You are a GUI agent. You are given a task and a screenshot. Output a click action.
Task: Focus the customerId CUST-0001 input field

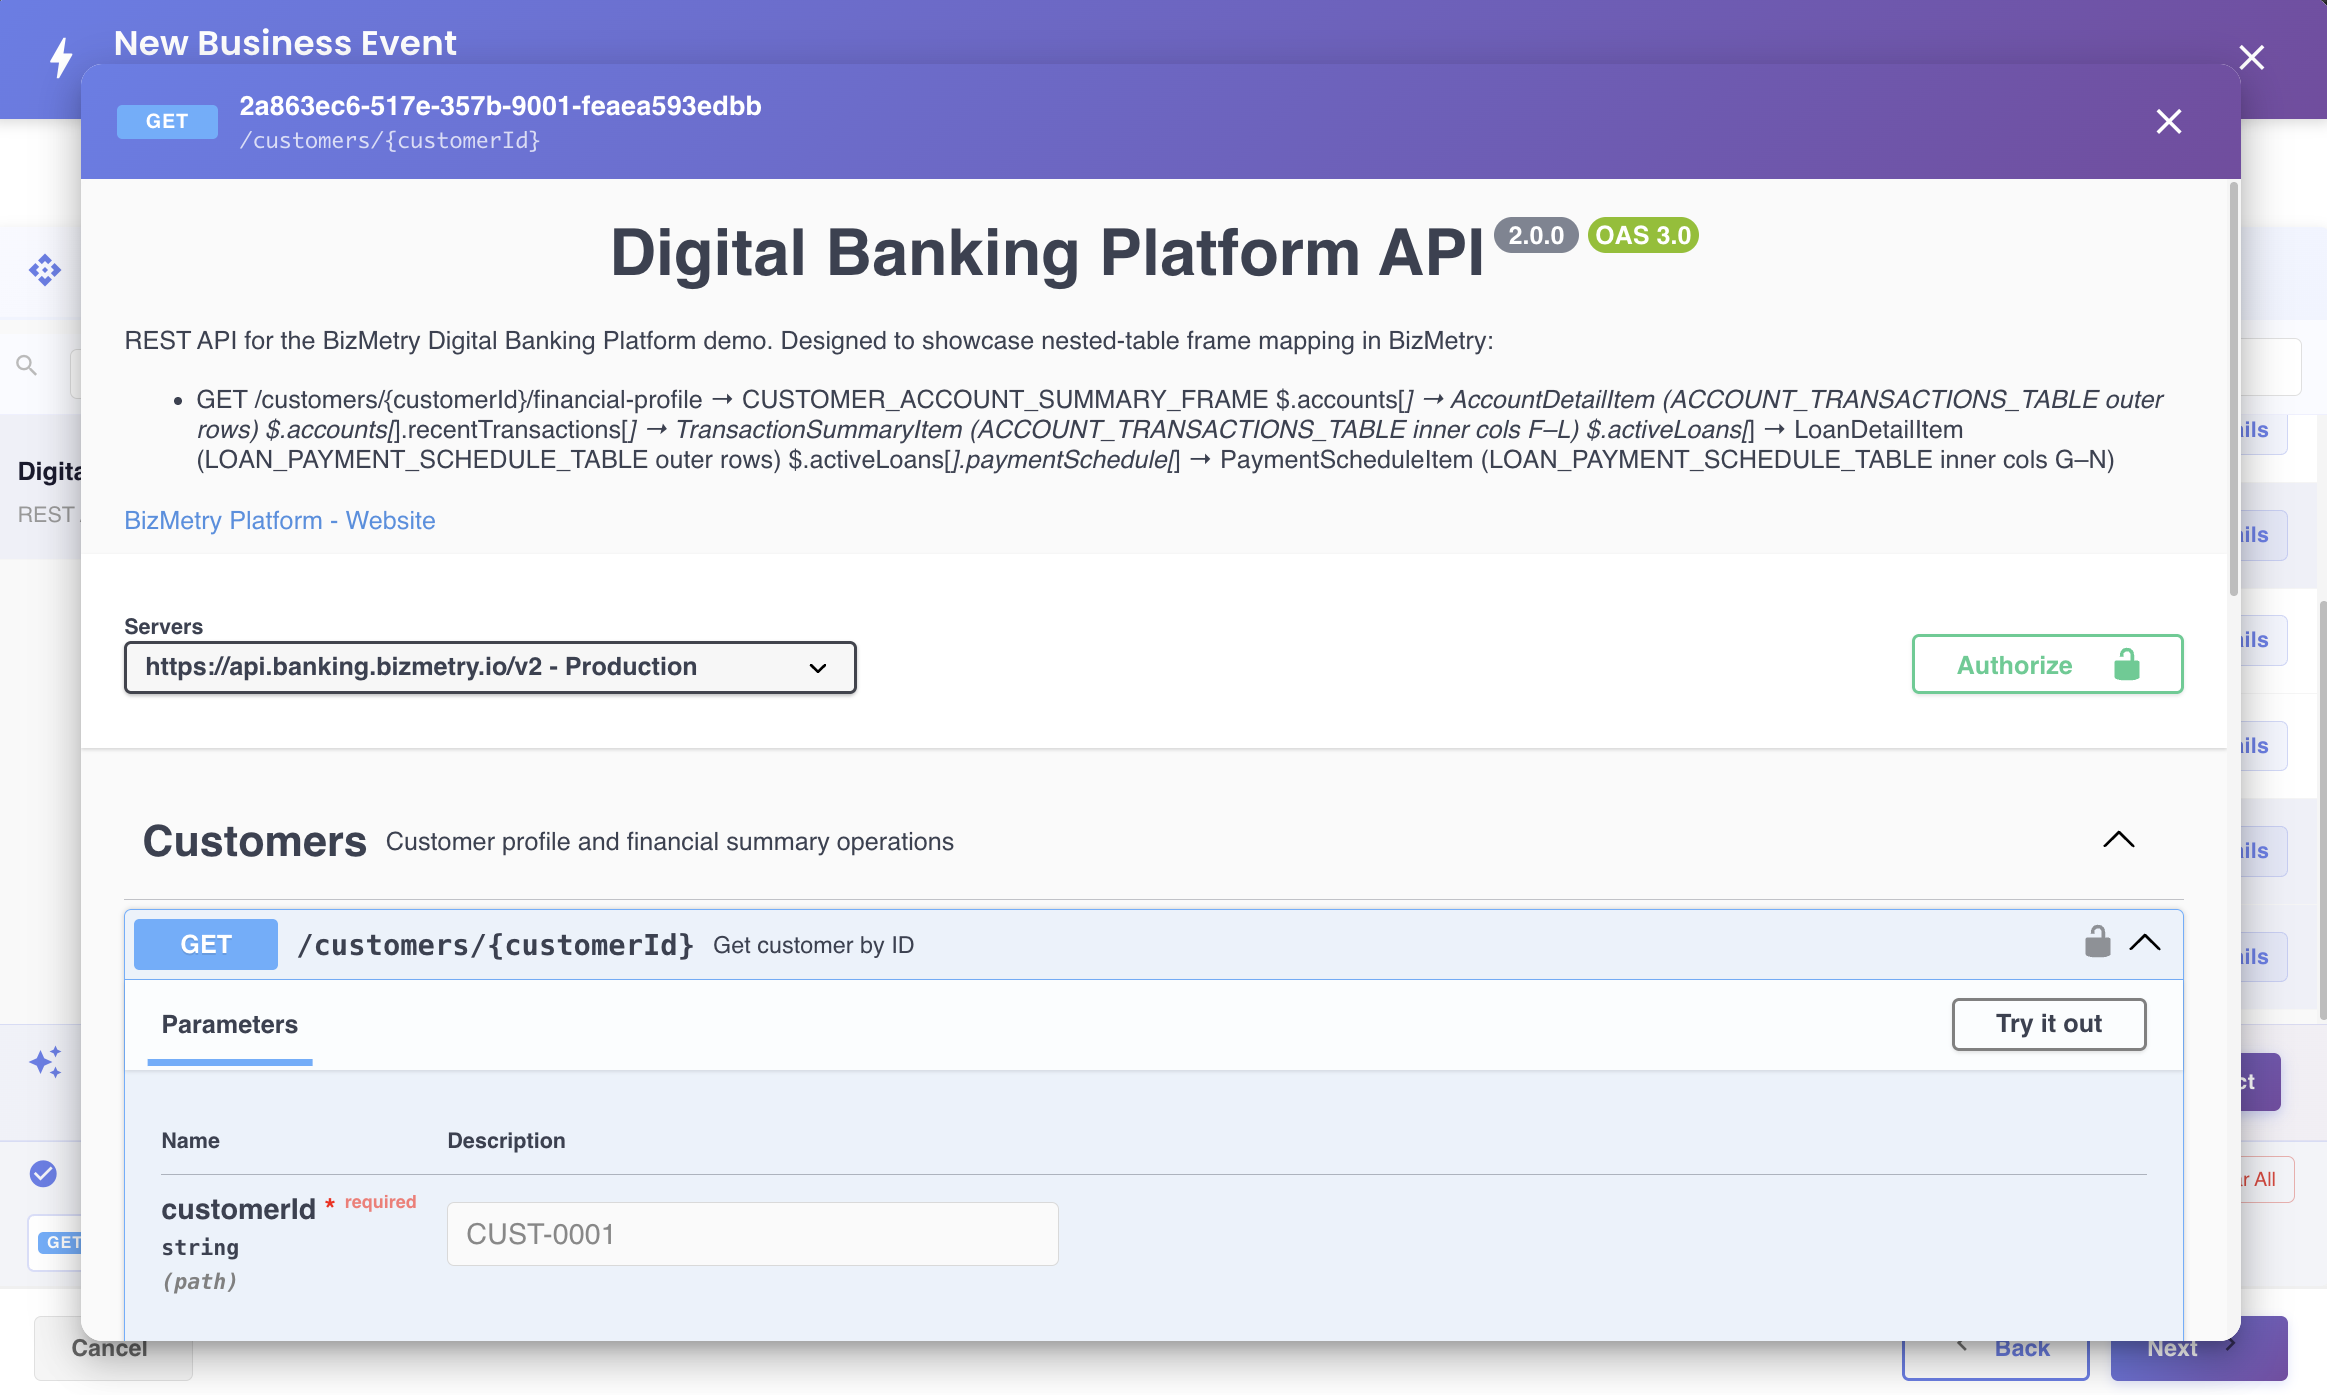coord(752,1234)
